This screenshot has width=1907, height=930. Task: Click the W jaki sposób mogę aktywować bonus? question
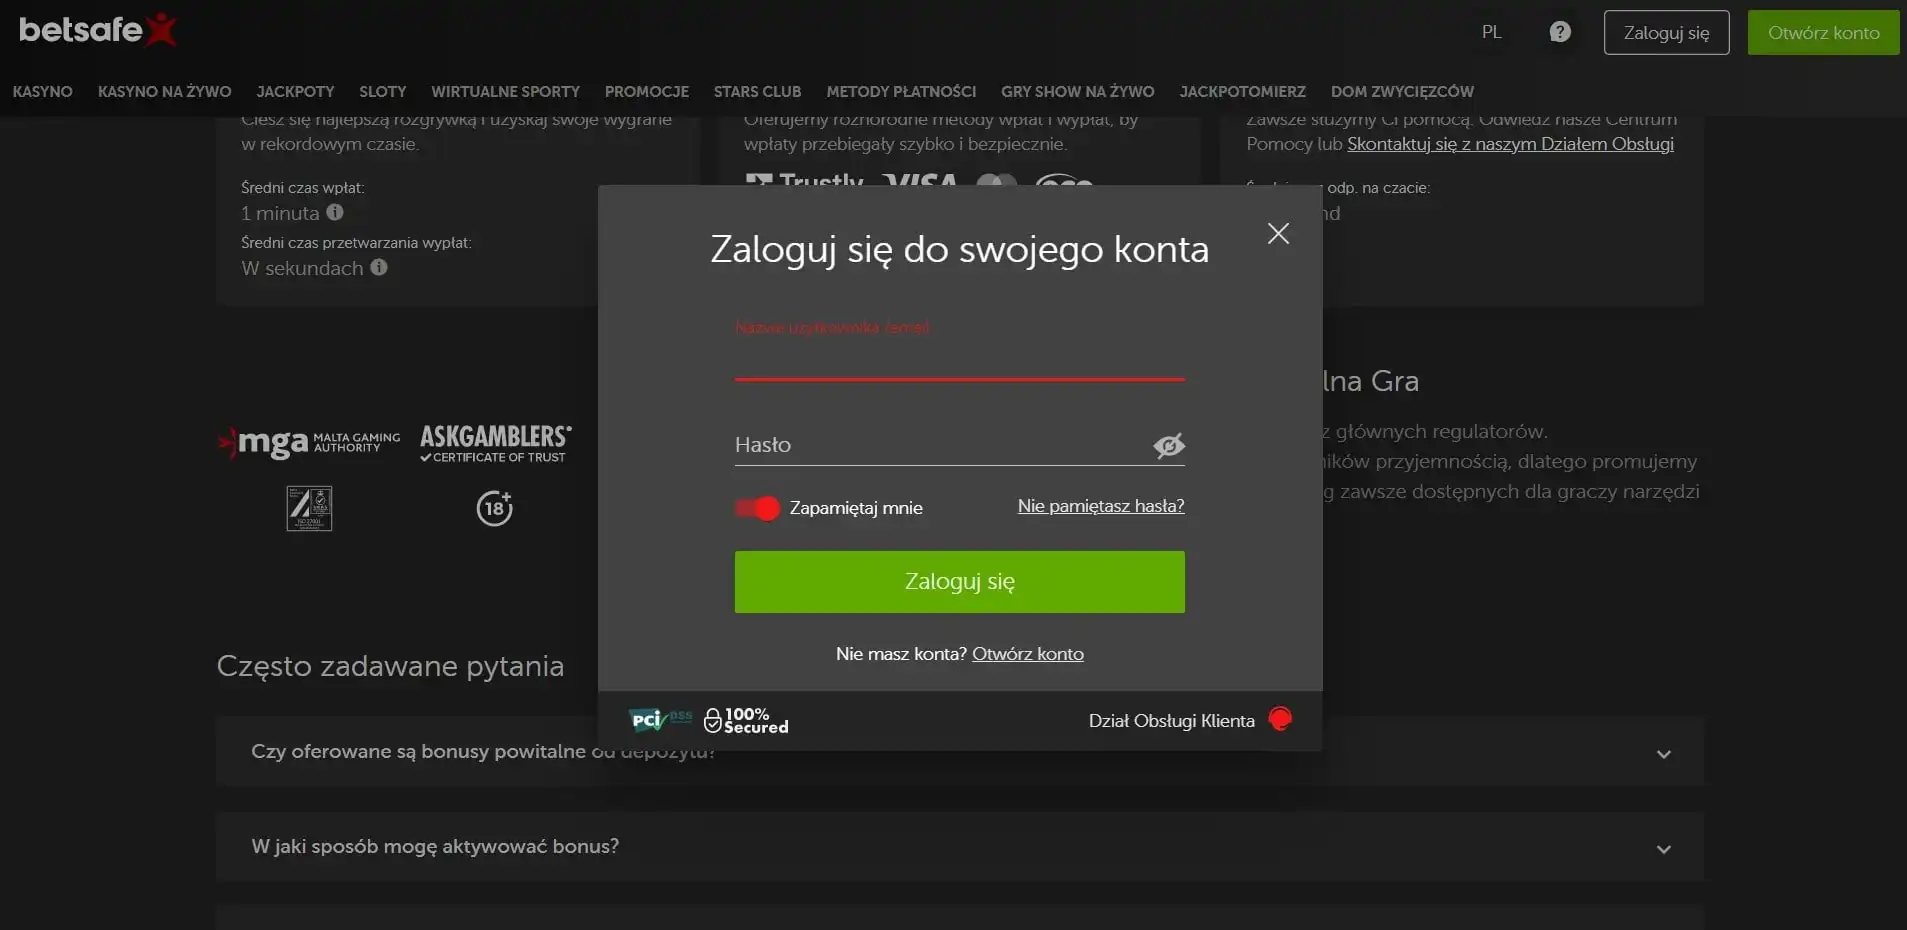pyautogui.click(x=435, y=846)
